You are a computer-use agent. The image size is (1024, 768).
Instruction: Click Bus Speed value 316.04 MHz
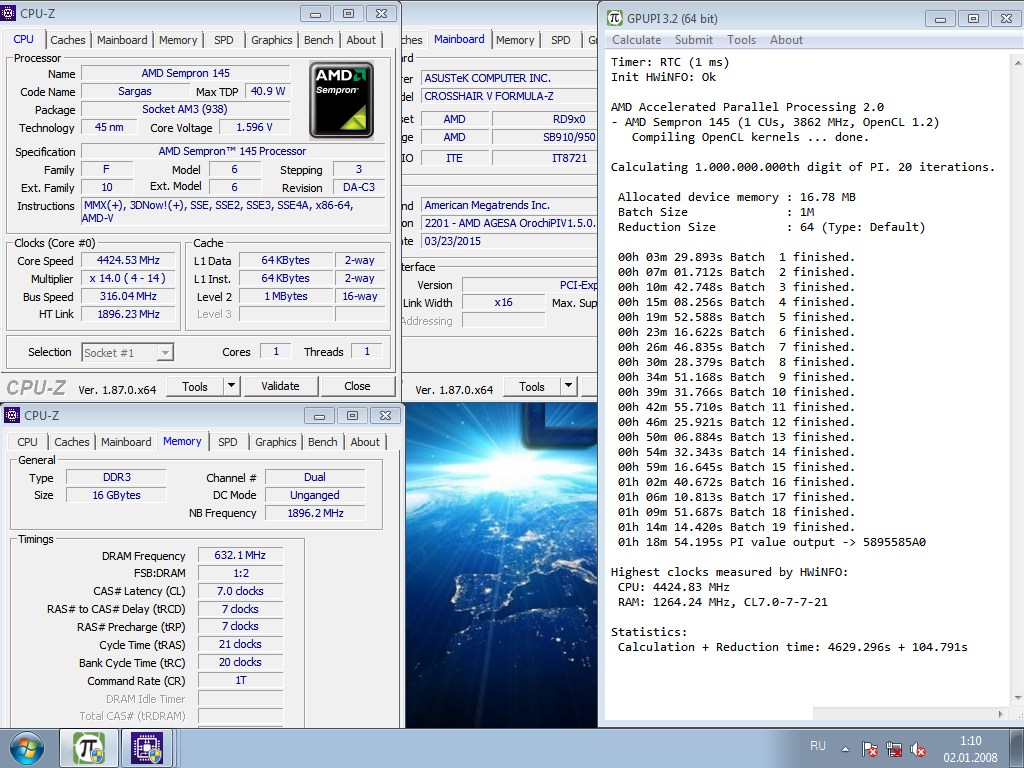coord(129,296)
